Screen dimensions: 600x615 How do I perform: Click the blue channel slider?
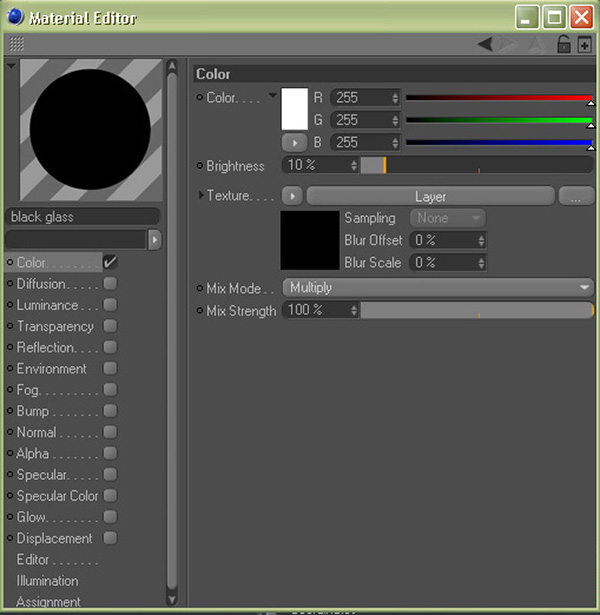[x=499, y=142]
